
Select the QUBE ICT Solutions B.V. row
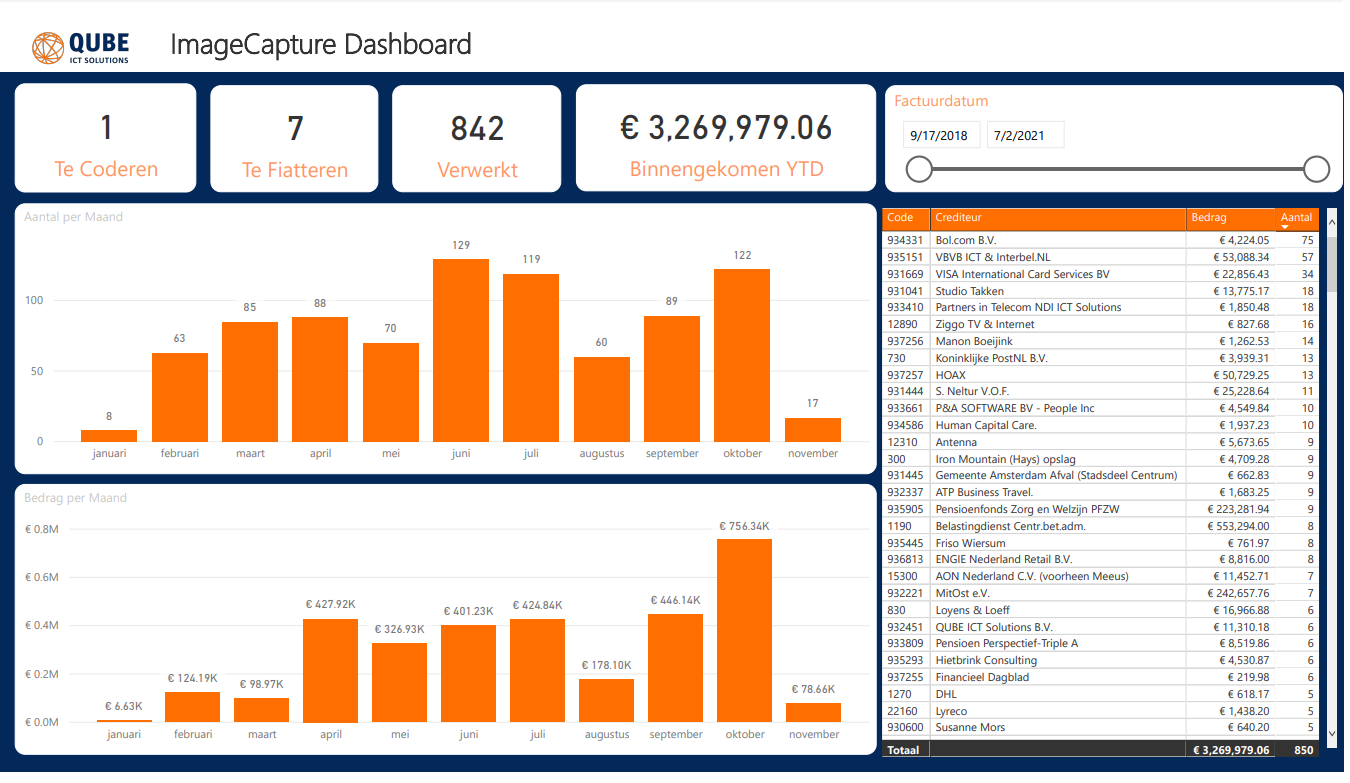click(1100, 627)
